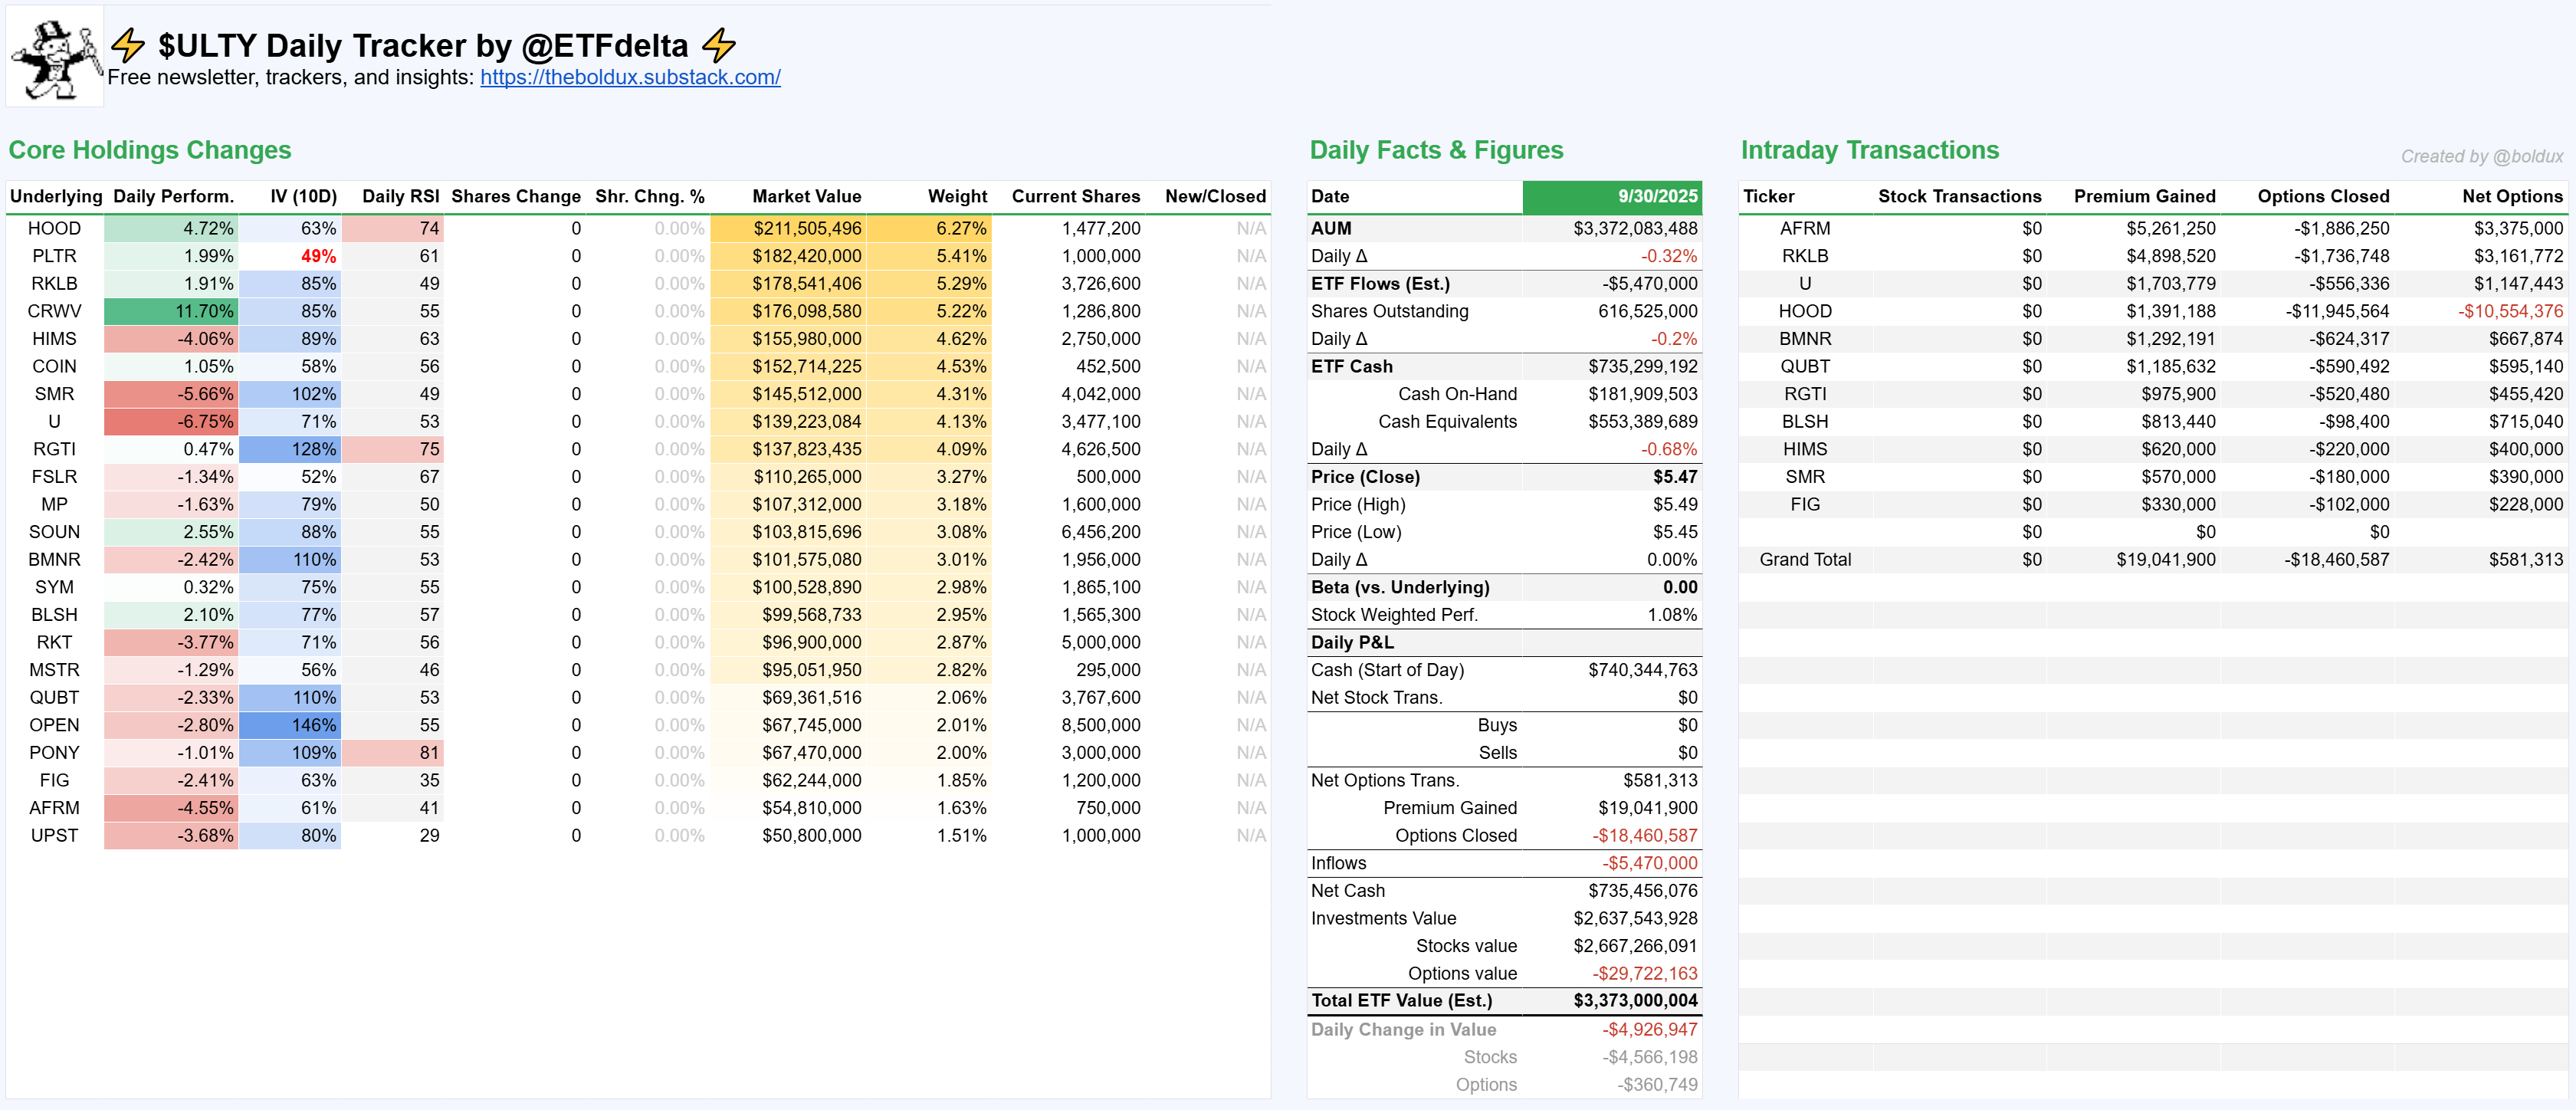Click the Total ETF Value (Est.) row label
Screen dimensions: 2576x1110
pyautogui.click(x=1401, y=1001)
